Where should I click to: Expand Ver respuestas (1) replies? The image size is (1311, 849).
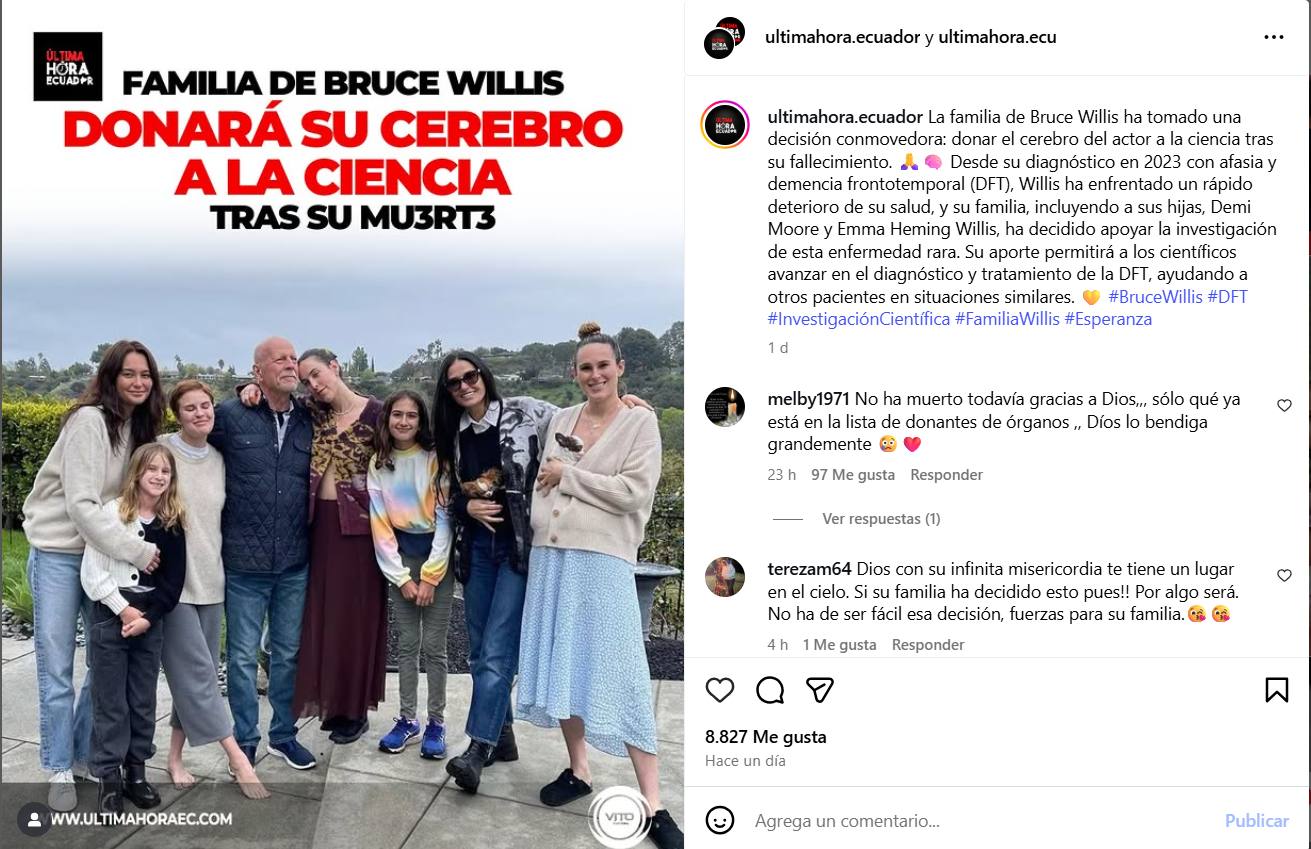881,519
